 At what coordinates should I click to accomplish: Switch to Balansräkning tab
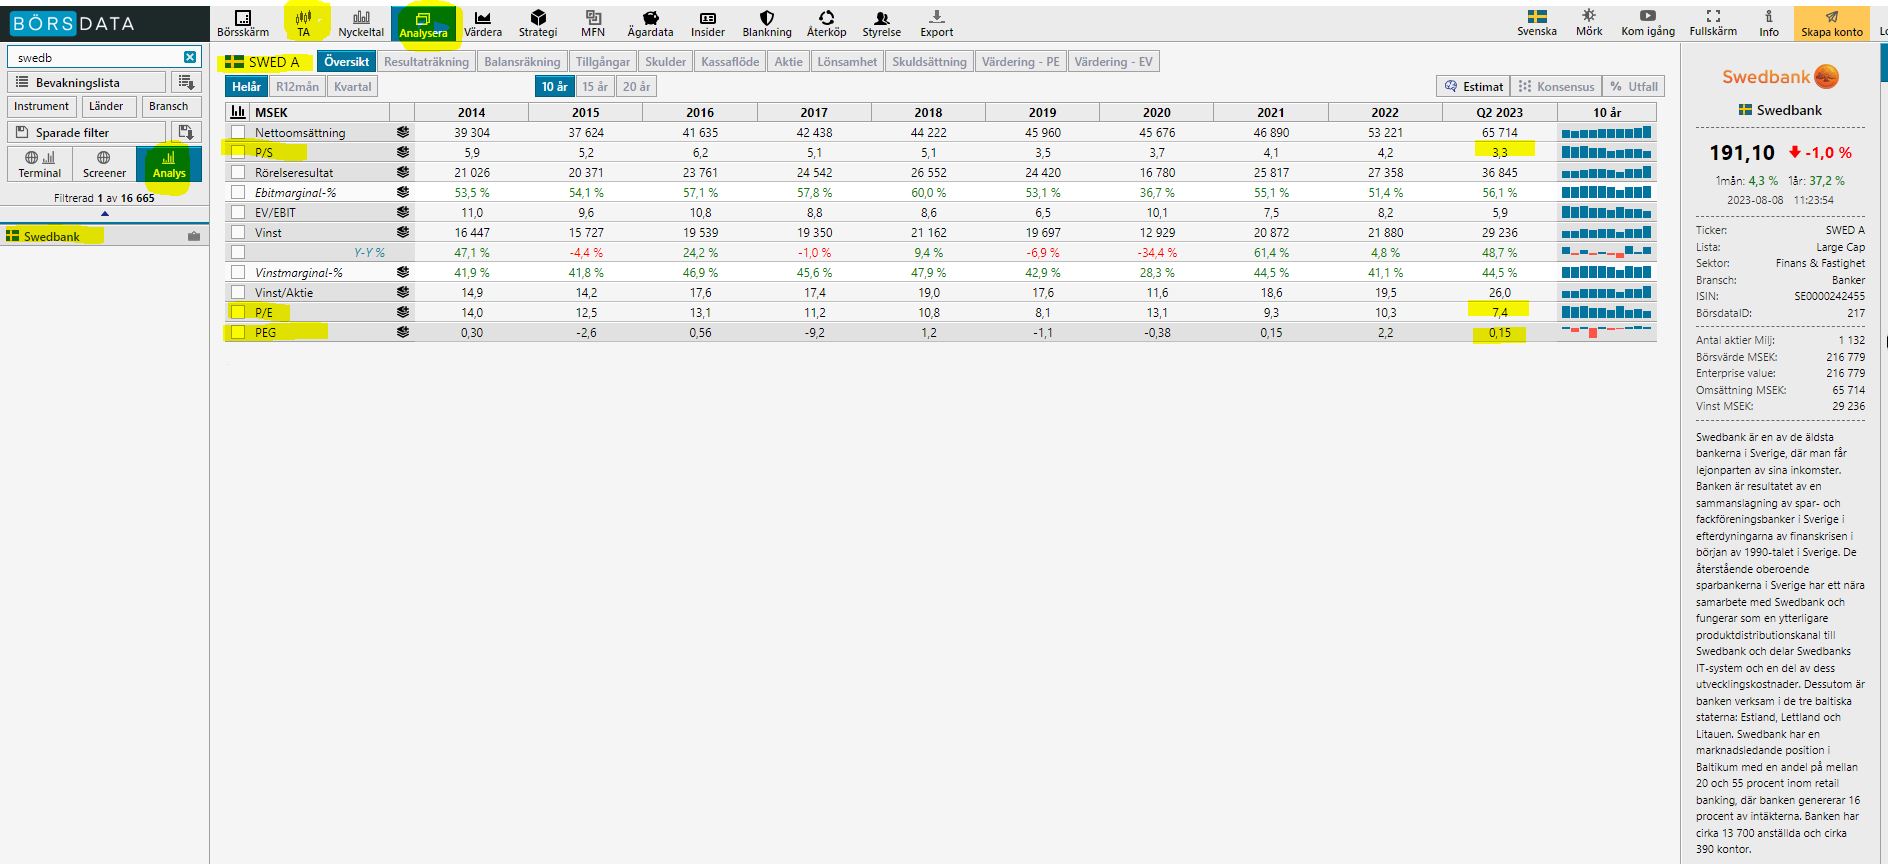pyautogui.click(x=522, y=62)
